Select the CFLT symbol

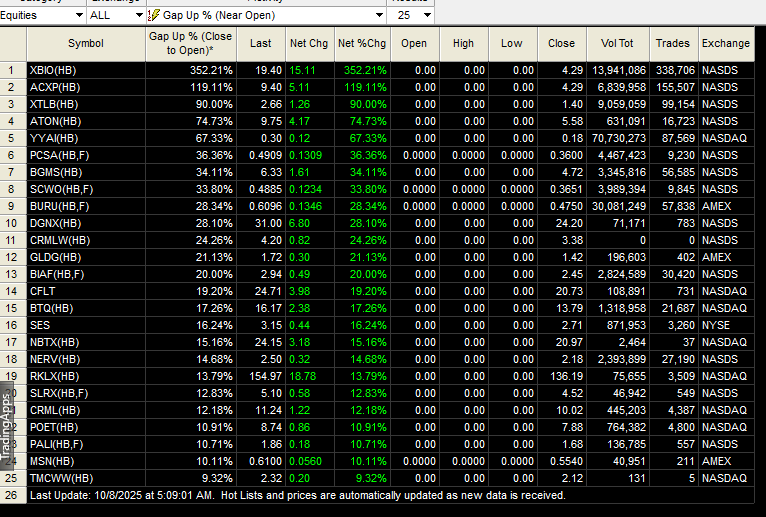coord(43,291)
